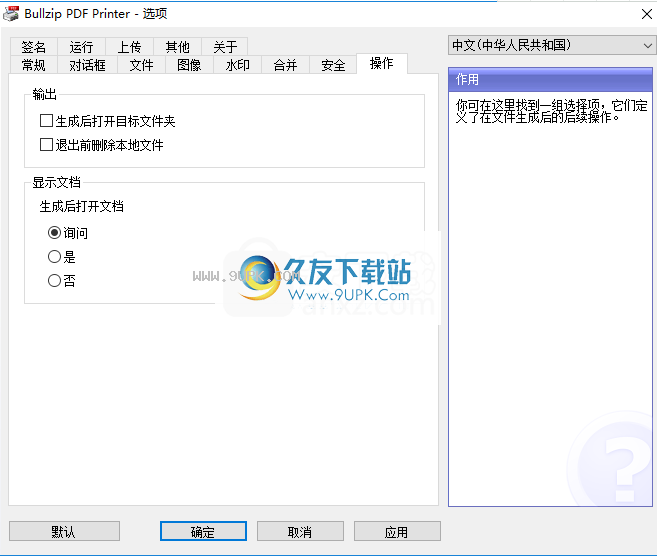Switch to the 图像 tab
Viewport: 657px width, 557px height.
[189, 65]
